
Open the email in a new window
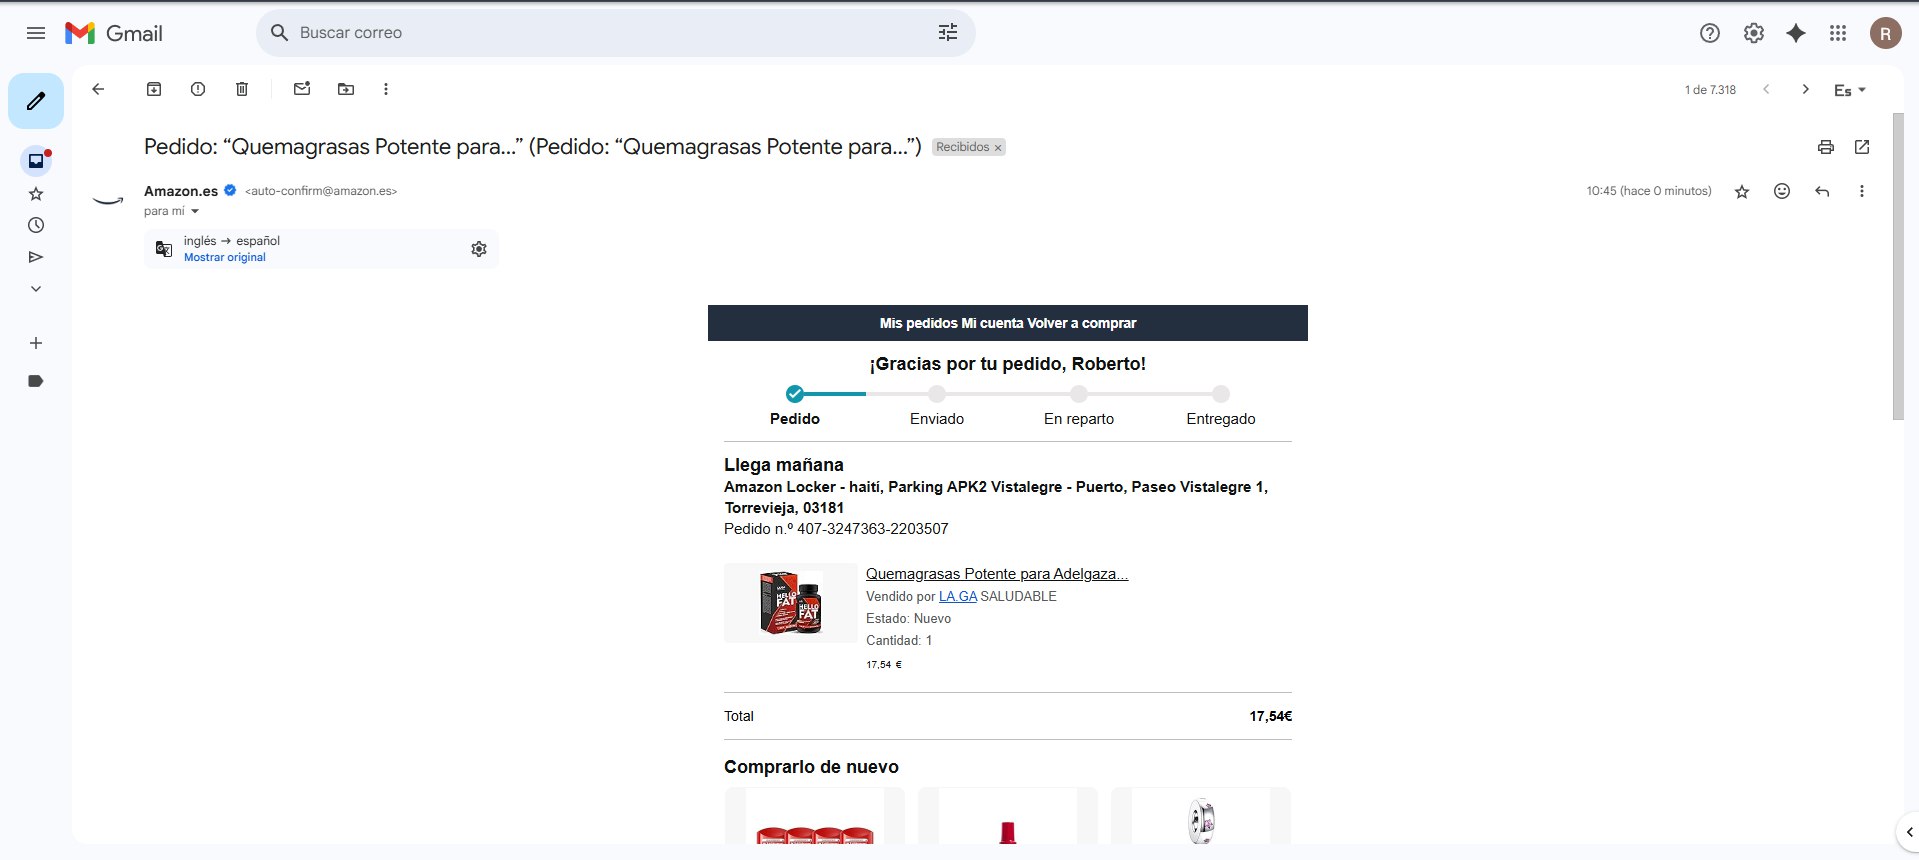[1862, 147]
